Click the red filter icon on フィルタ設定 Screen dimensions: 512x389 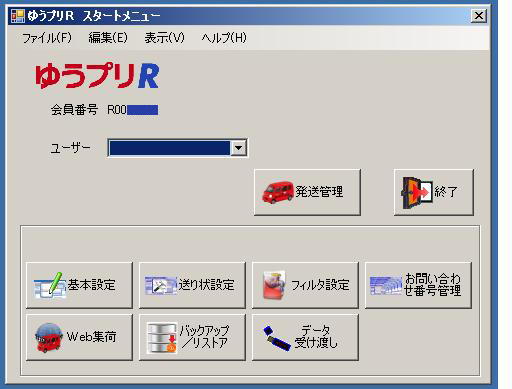[274, 285]
